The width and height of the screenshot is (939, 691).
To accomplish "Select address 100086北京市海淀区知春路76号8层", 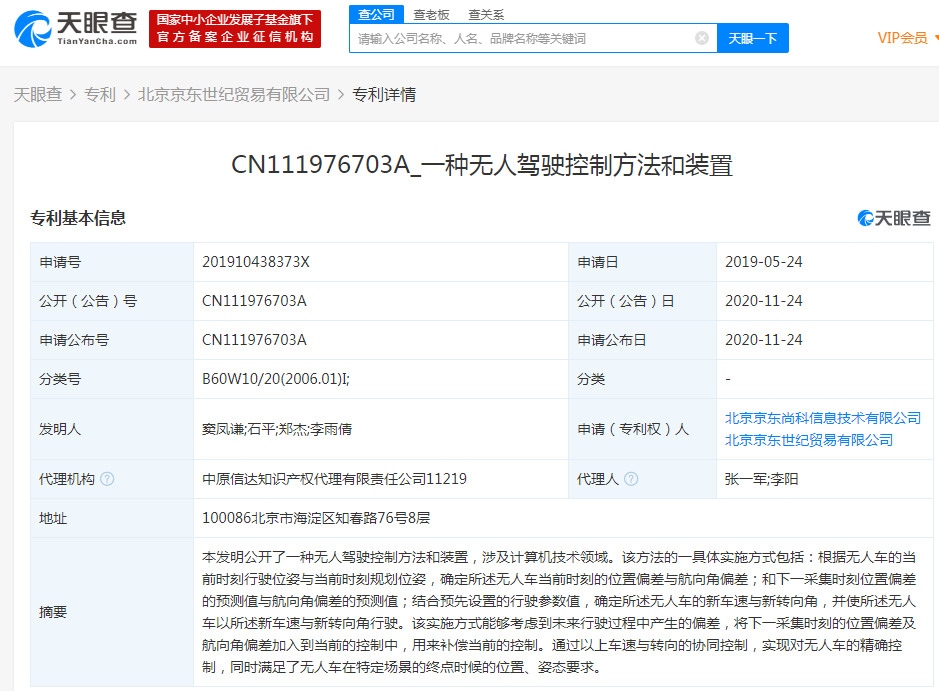I will click(x=316, y=518).
